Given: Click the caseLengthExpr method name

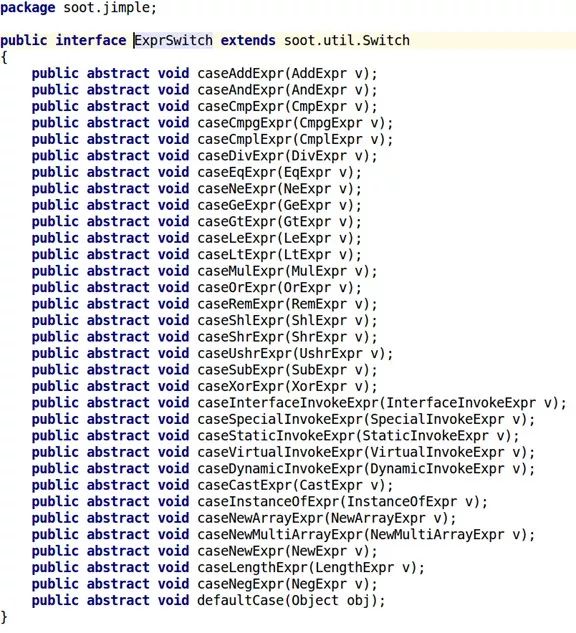Looking at the screenshot, I should point(253,568).
